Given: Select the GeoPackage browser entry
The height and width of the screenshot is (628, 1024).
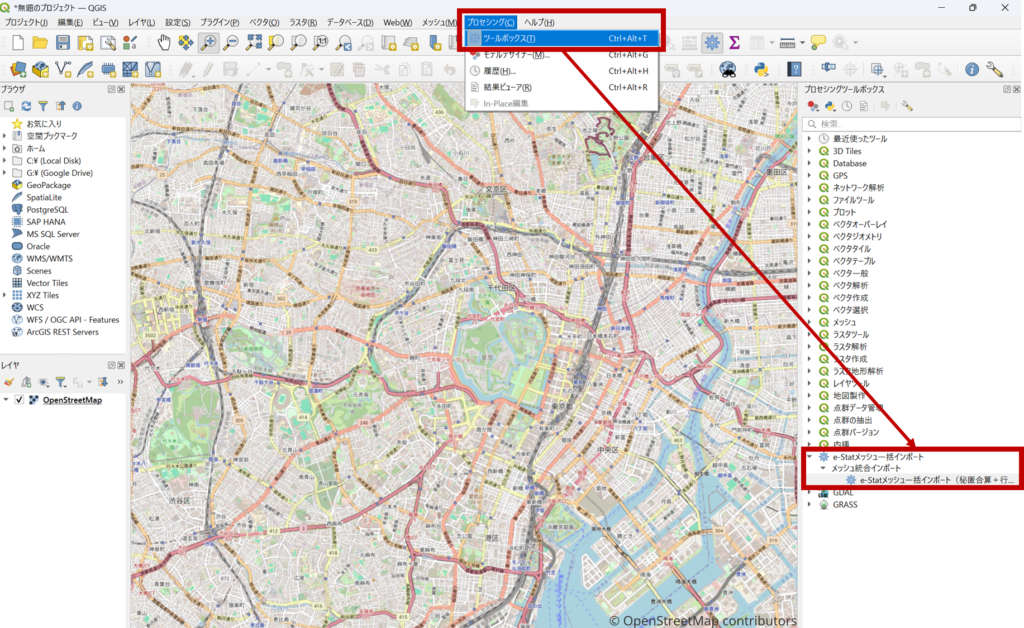Looking at the screenshot, I should pyautogui.click(x=48, y=185).
